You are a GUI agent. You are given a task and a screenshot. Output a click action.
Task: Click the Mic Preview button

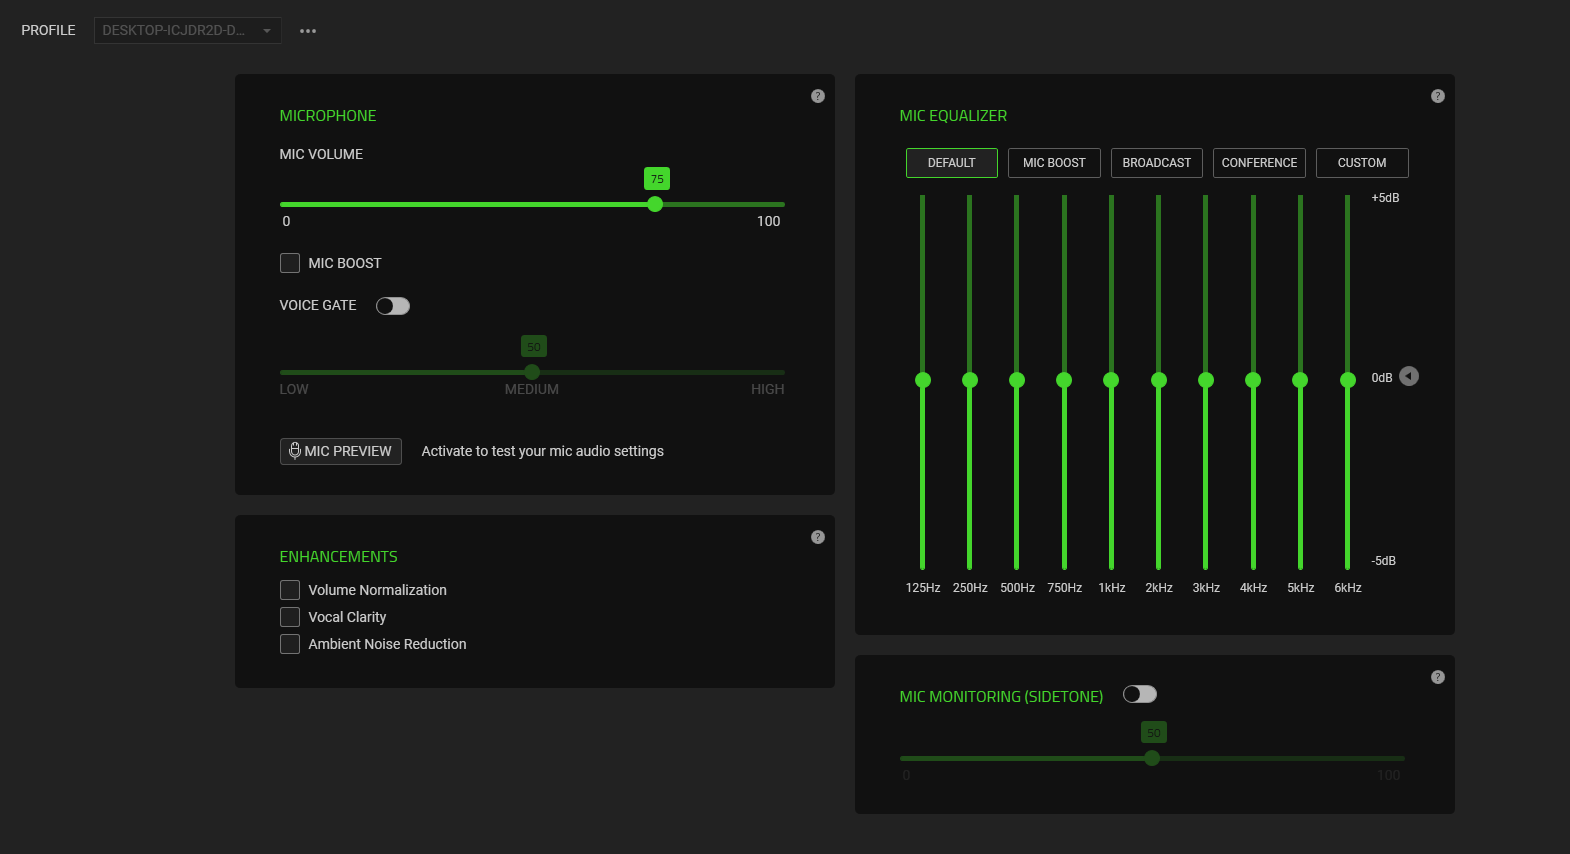coord(340,451)
